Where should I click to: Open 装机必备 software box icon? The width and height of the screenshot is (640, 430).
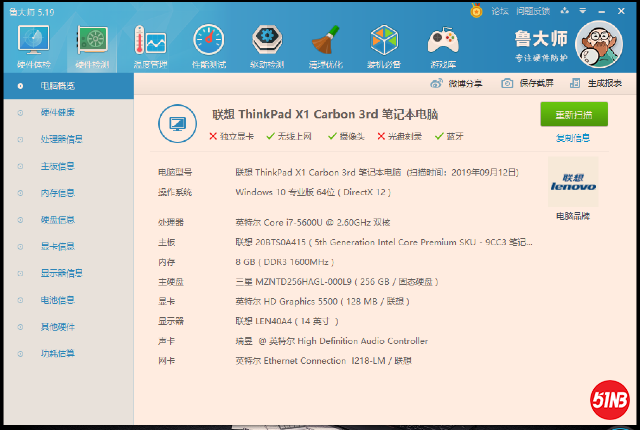pyautogui.click(x=384, y=44)
